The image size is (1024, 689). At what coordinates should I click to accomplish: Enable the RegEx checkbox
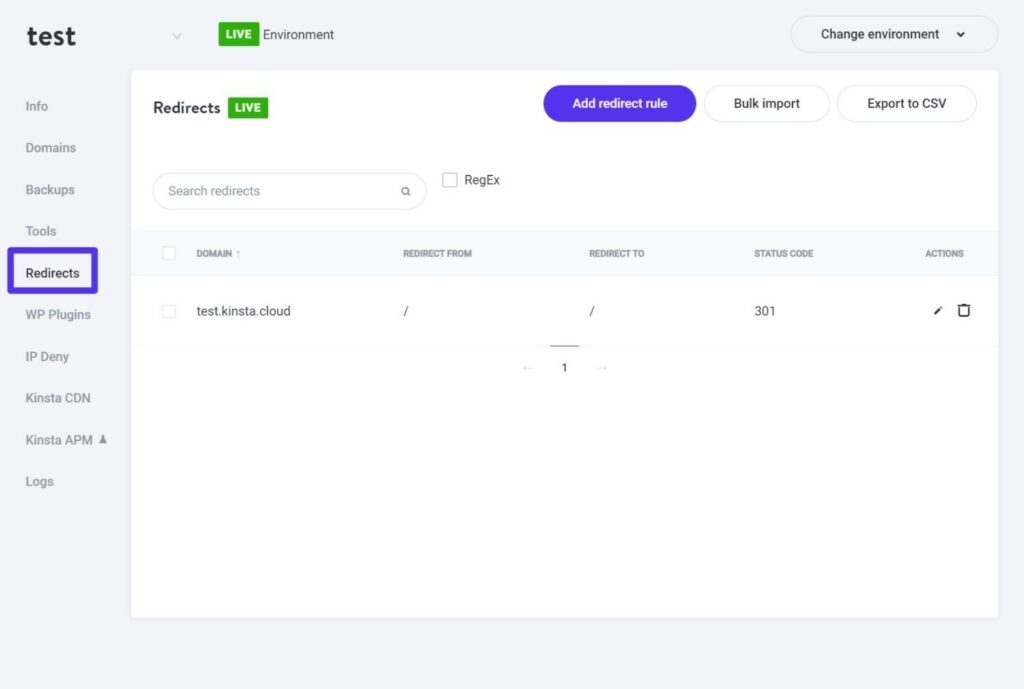pos(449,179)
